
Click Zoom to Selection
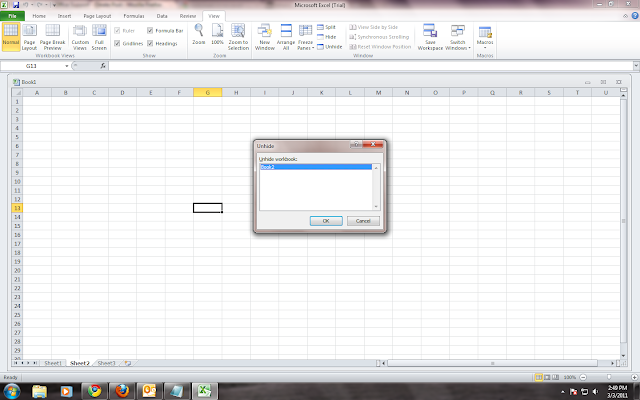pyautogui.click(x=238, y=37)
